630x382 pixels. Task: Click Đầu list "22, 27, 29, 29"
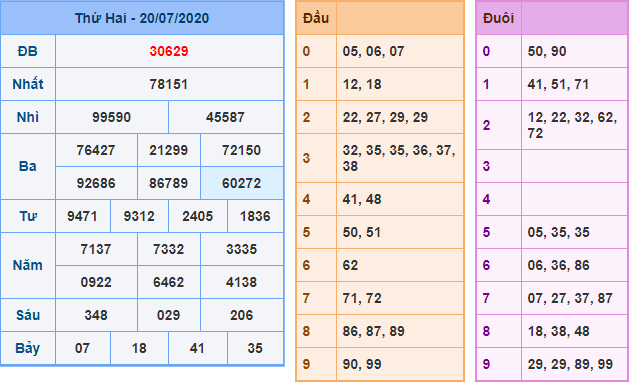click(x=385, y=117)
